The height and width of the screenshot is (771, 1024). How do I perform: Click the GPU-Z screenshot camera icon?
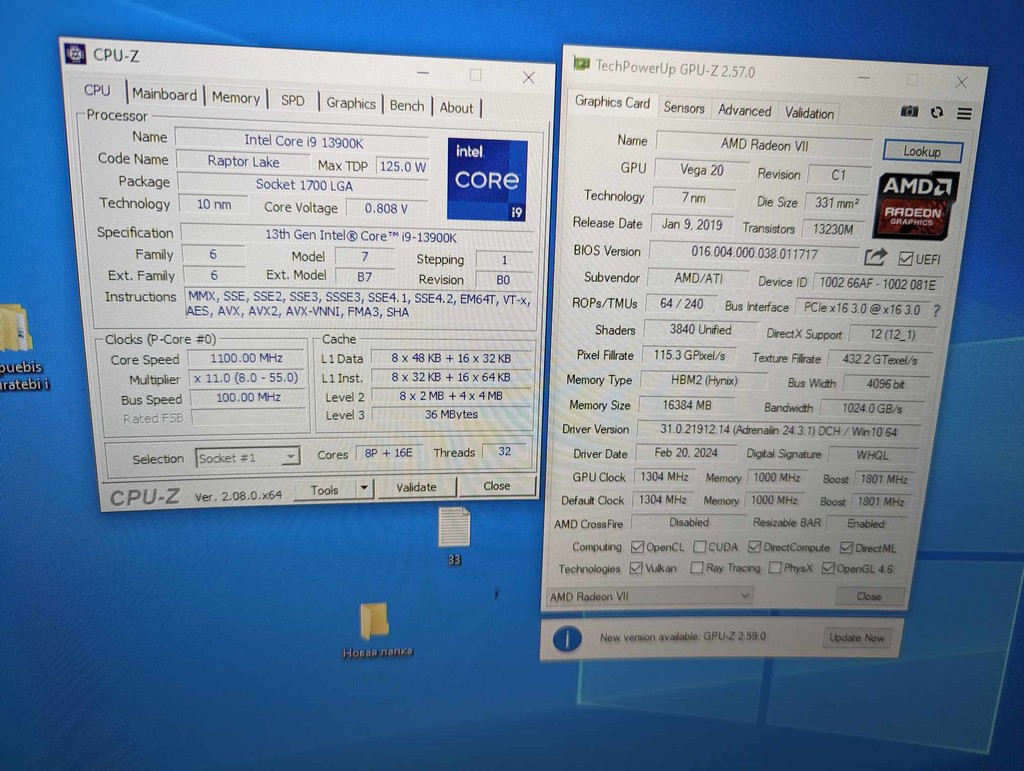point(909,112)
